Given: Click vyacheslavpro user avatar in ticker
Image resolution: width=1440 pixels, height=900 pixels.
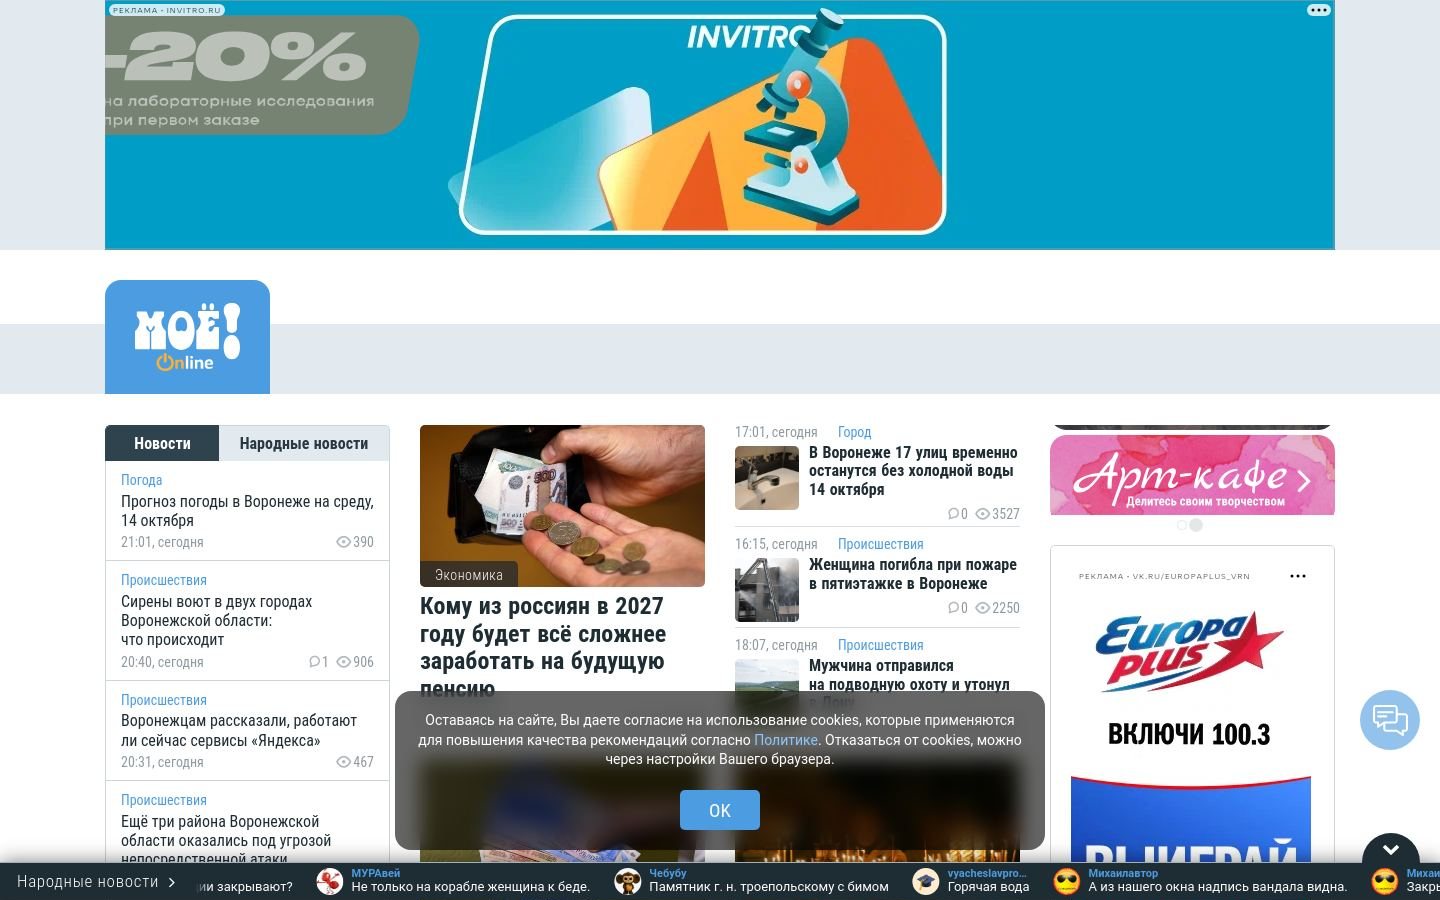Looking at the screenshot, I should click(x=926, y=881).
